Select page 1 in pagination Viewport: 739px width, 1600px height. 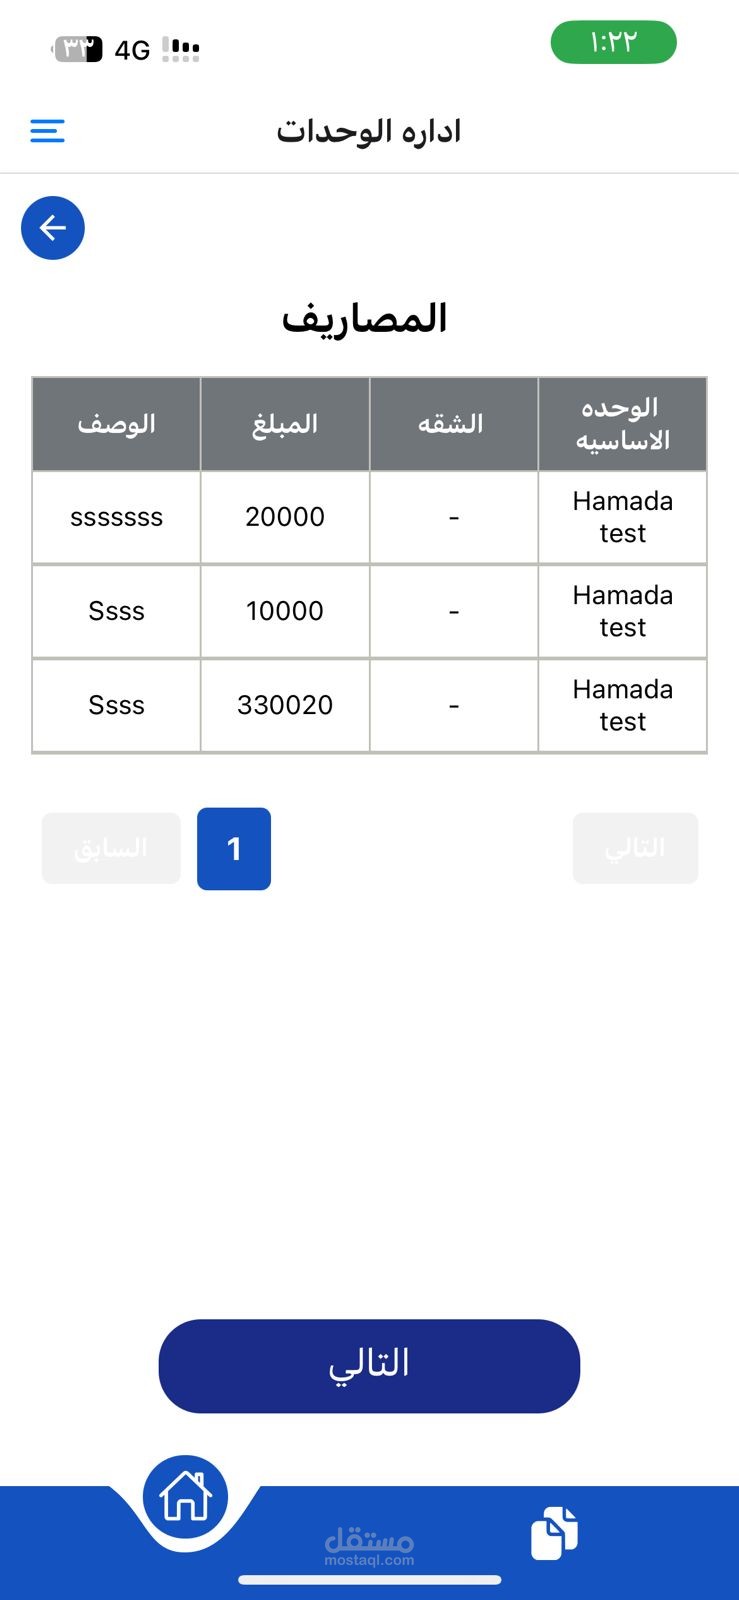coord(234,849)
